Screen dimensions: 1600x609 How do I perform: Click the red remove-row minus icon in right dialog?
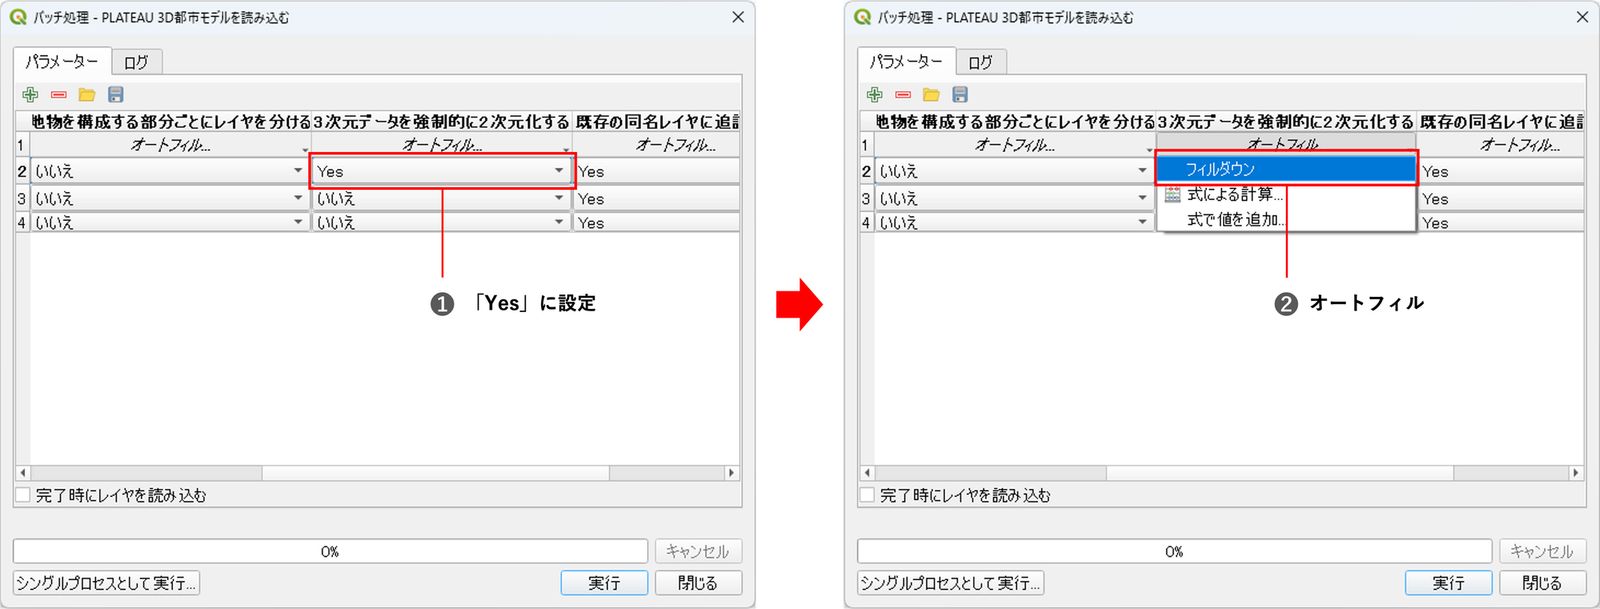pyautogui.click(x=903, y=95)
